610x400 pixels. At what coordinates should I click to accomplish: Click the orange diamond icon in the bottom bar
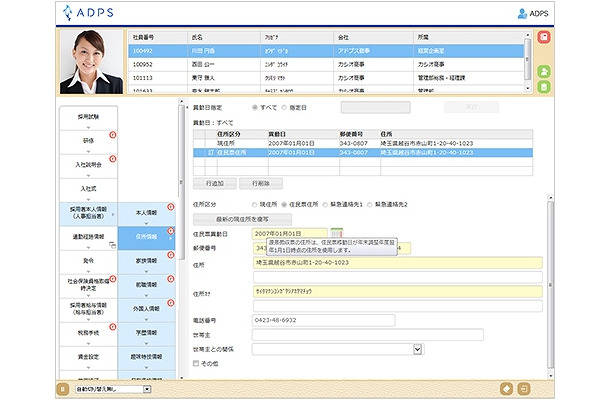506,388
